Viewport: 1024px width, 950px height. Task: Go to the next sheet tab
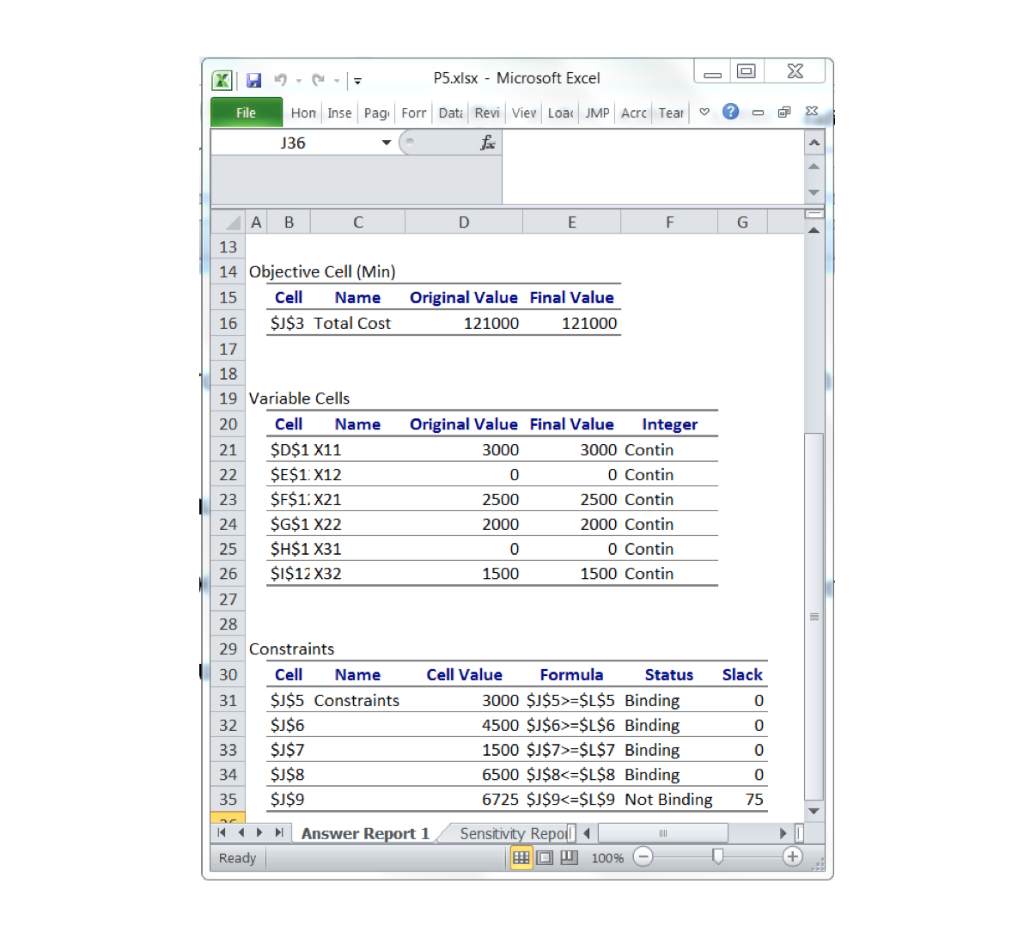point(260,832)
